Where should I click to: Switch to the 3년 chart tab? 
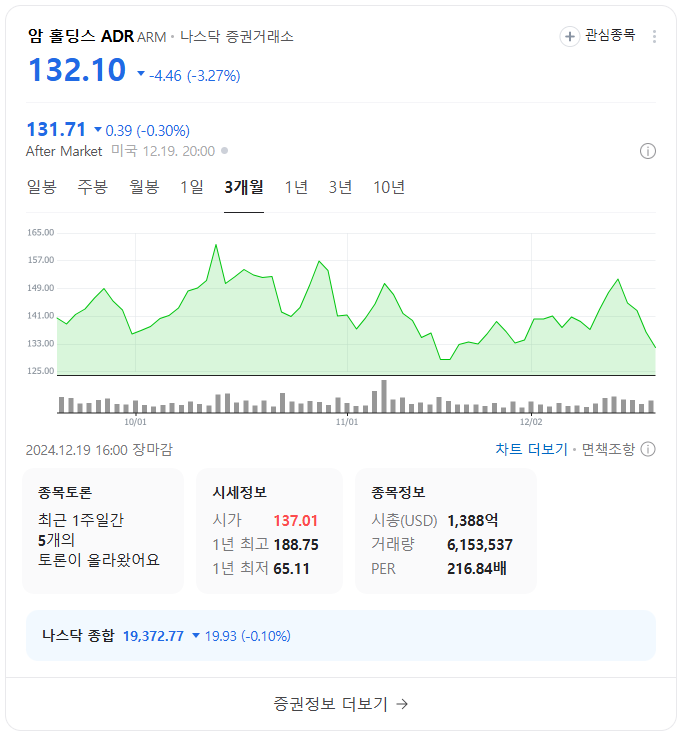[x=340, y=187]
